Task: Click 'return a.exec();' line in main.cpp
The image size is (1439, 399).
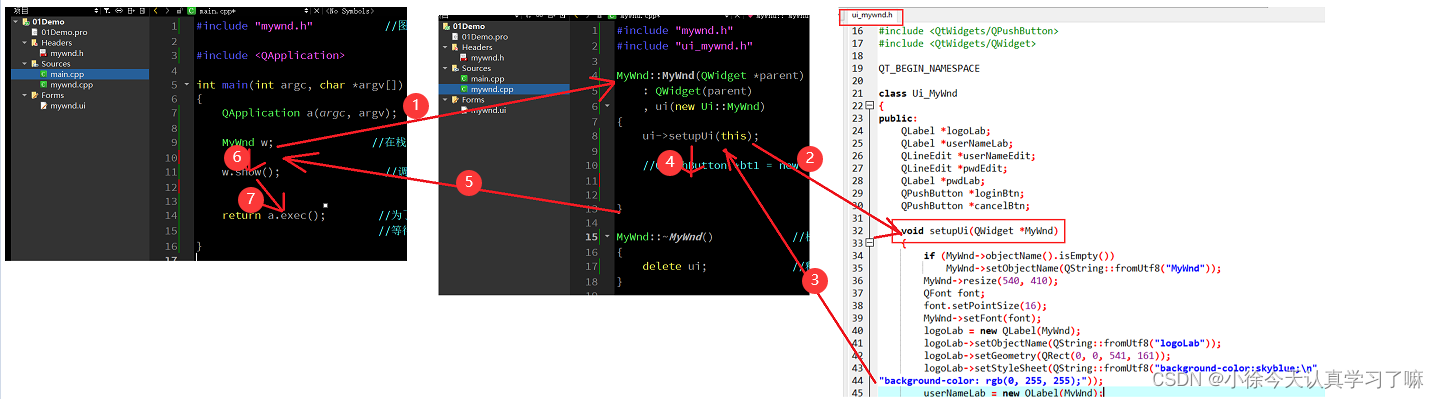Action: click(x=274, y=215)
